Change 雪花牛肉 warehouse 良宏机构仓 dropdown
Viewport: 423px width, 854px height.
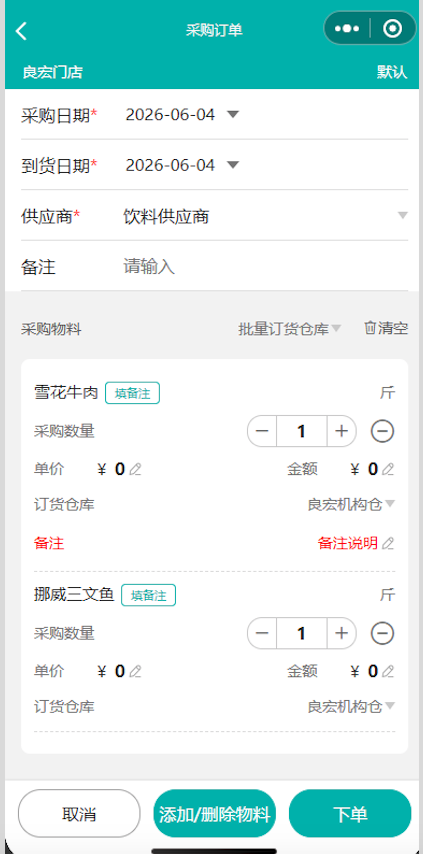coord(351,505)
